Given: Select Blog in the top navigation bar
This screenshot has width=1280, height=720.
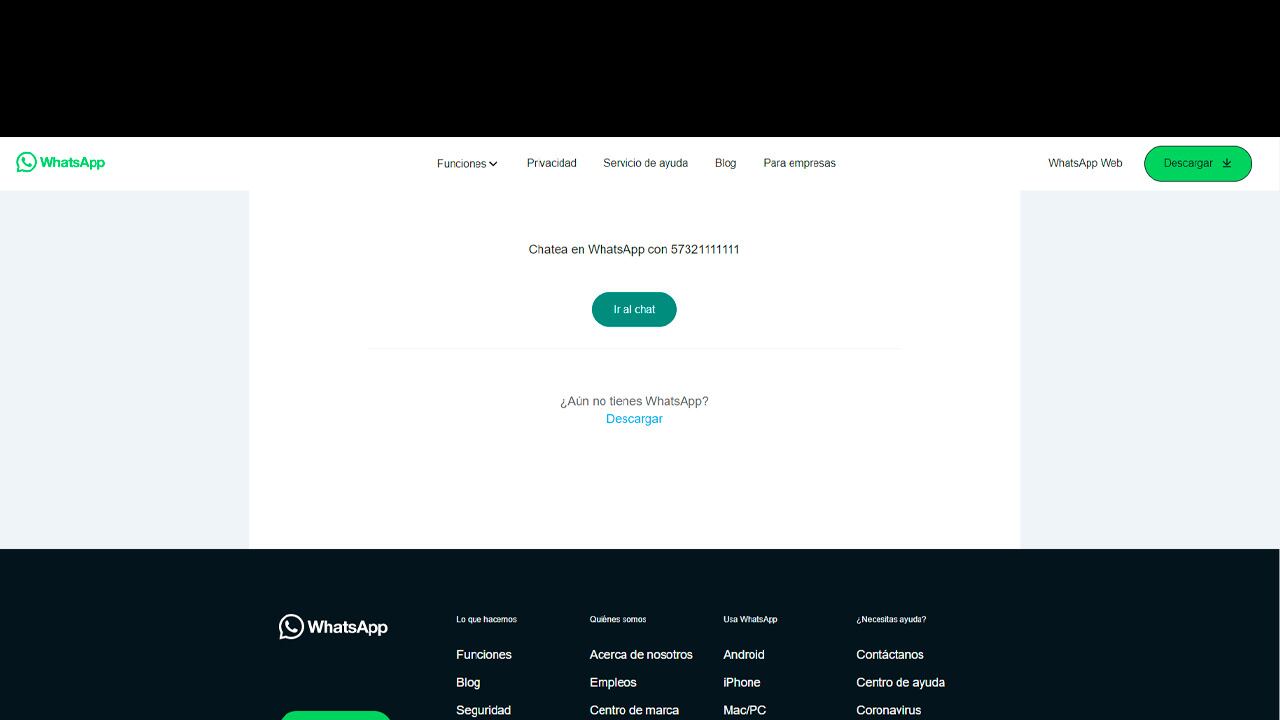Looking at the screenshot, I should 725,163.
